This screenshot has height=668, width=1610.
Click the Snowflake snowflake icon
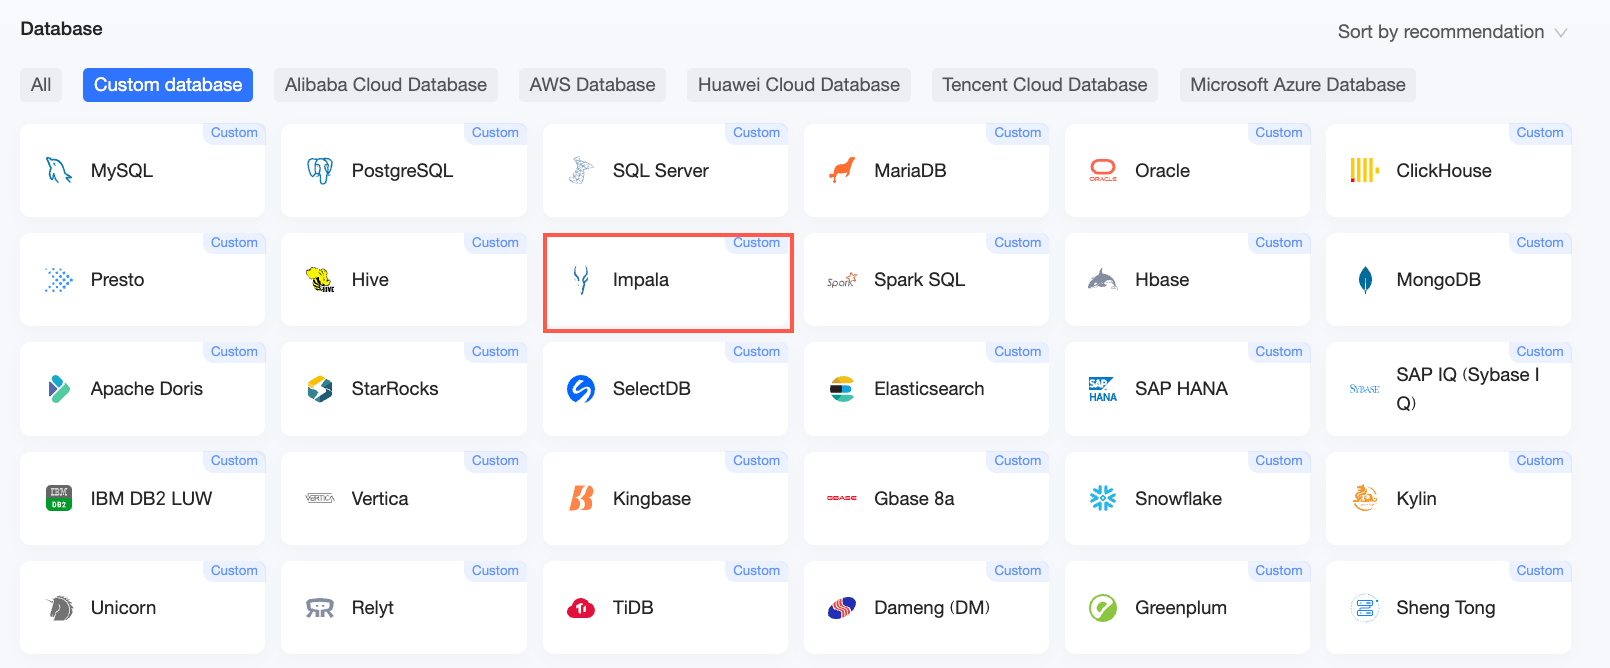coord(1103,498)
